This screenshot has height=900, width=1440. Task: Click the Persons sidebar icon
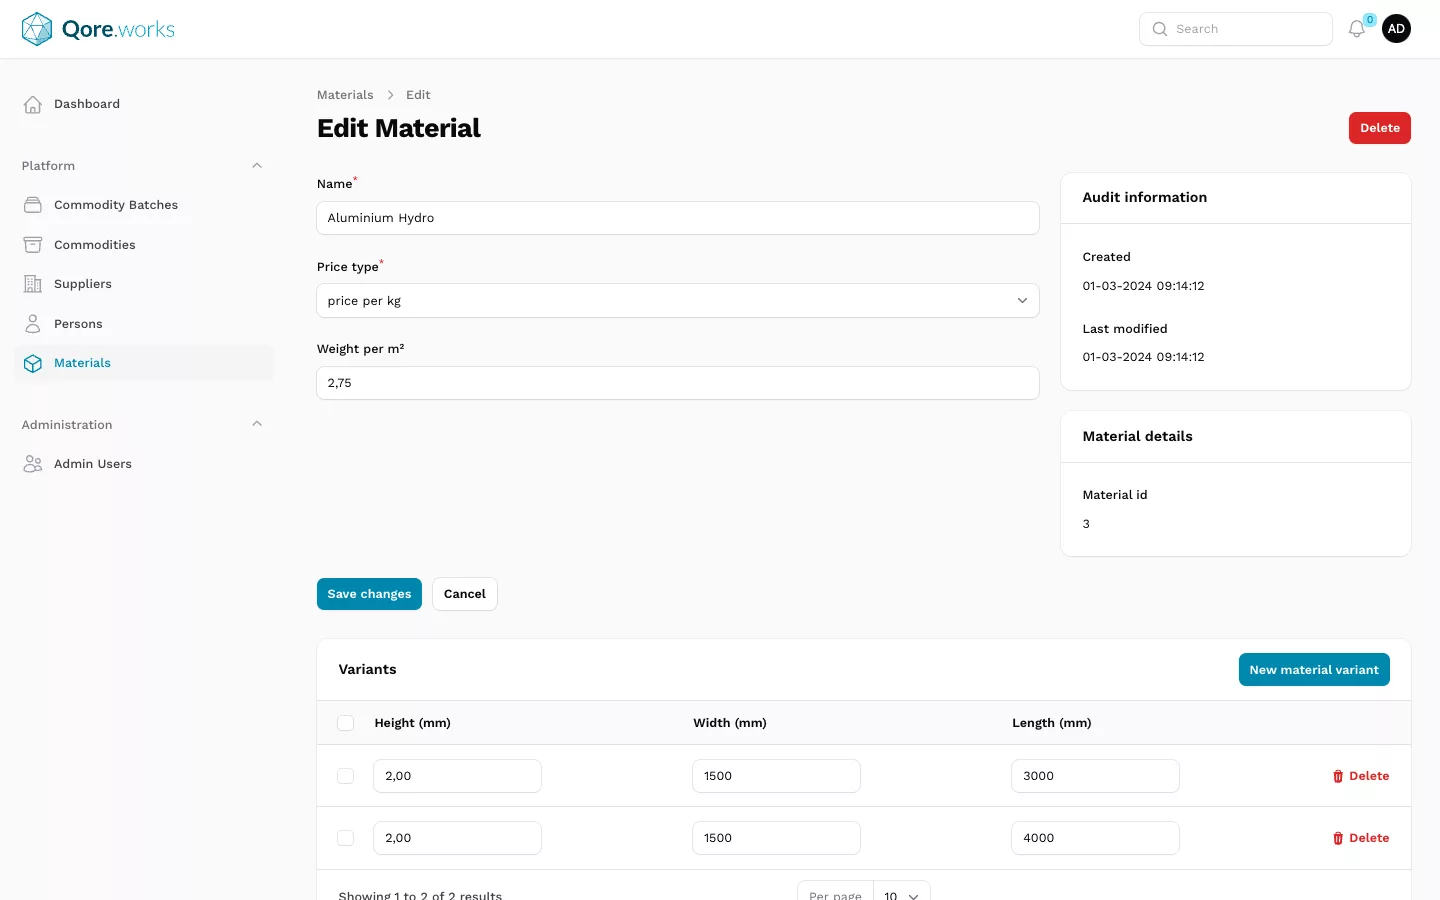[x=33, y=324]
